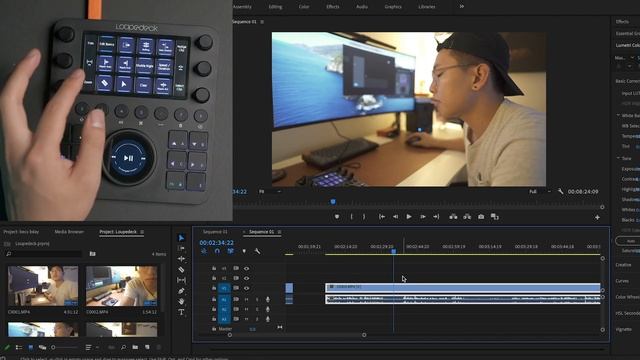
Task: Click the Lift button
Action: pyautogui.click(x=453, y=217)
